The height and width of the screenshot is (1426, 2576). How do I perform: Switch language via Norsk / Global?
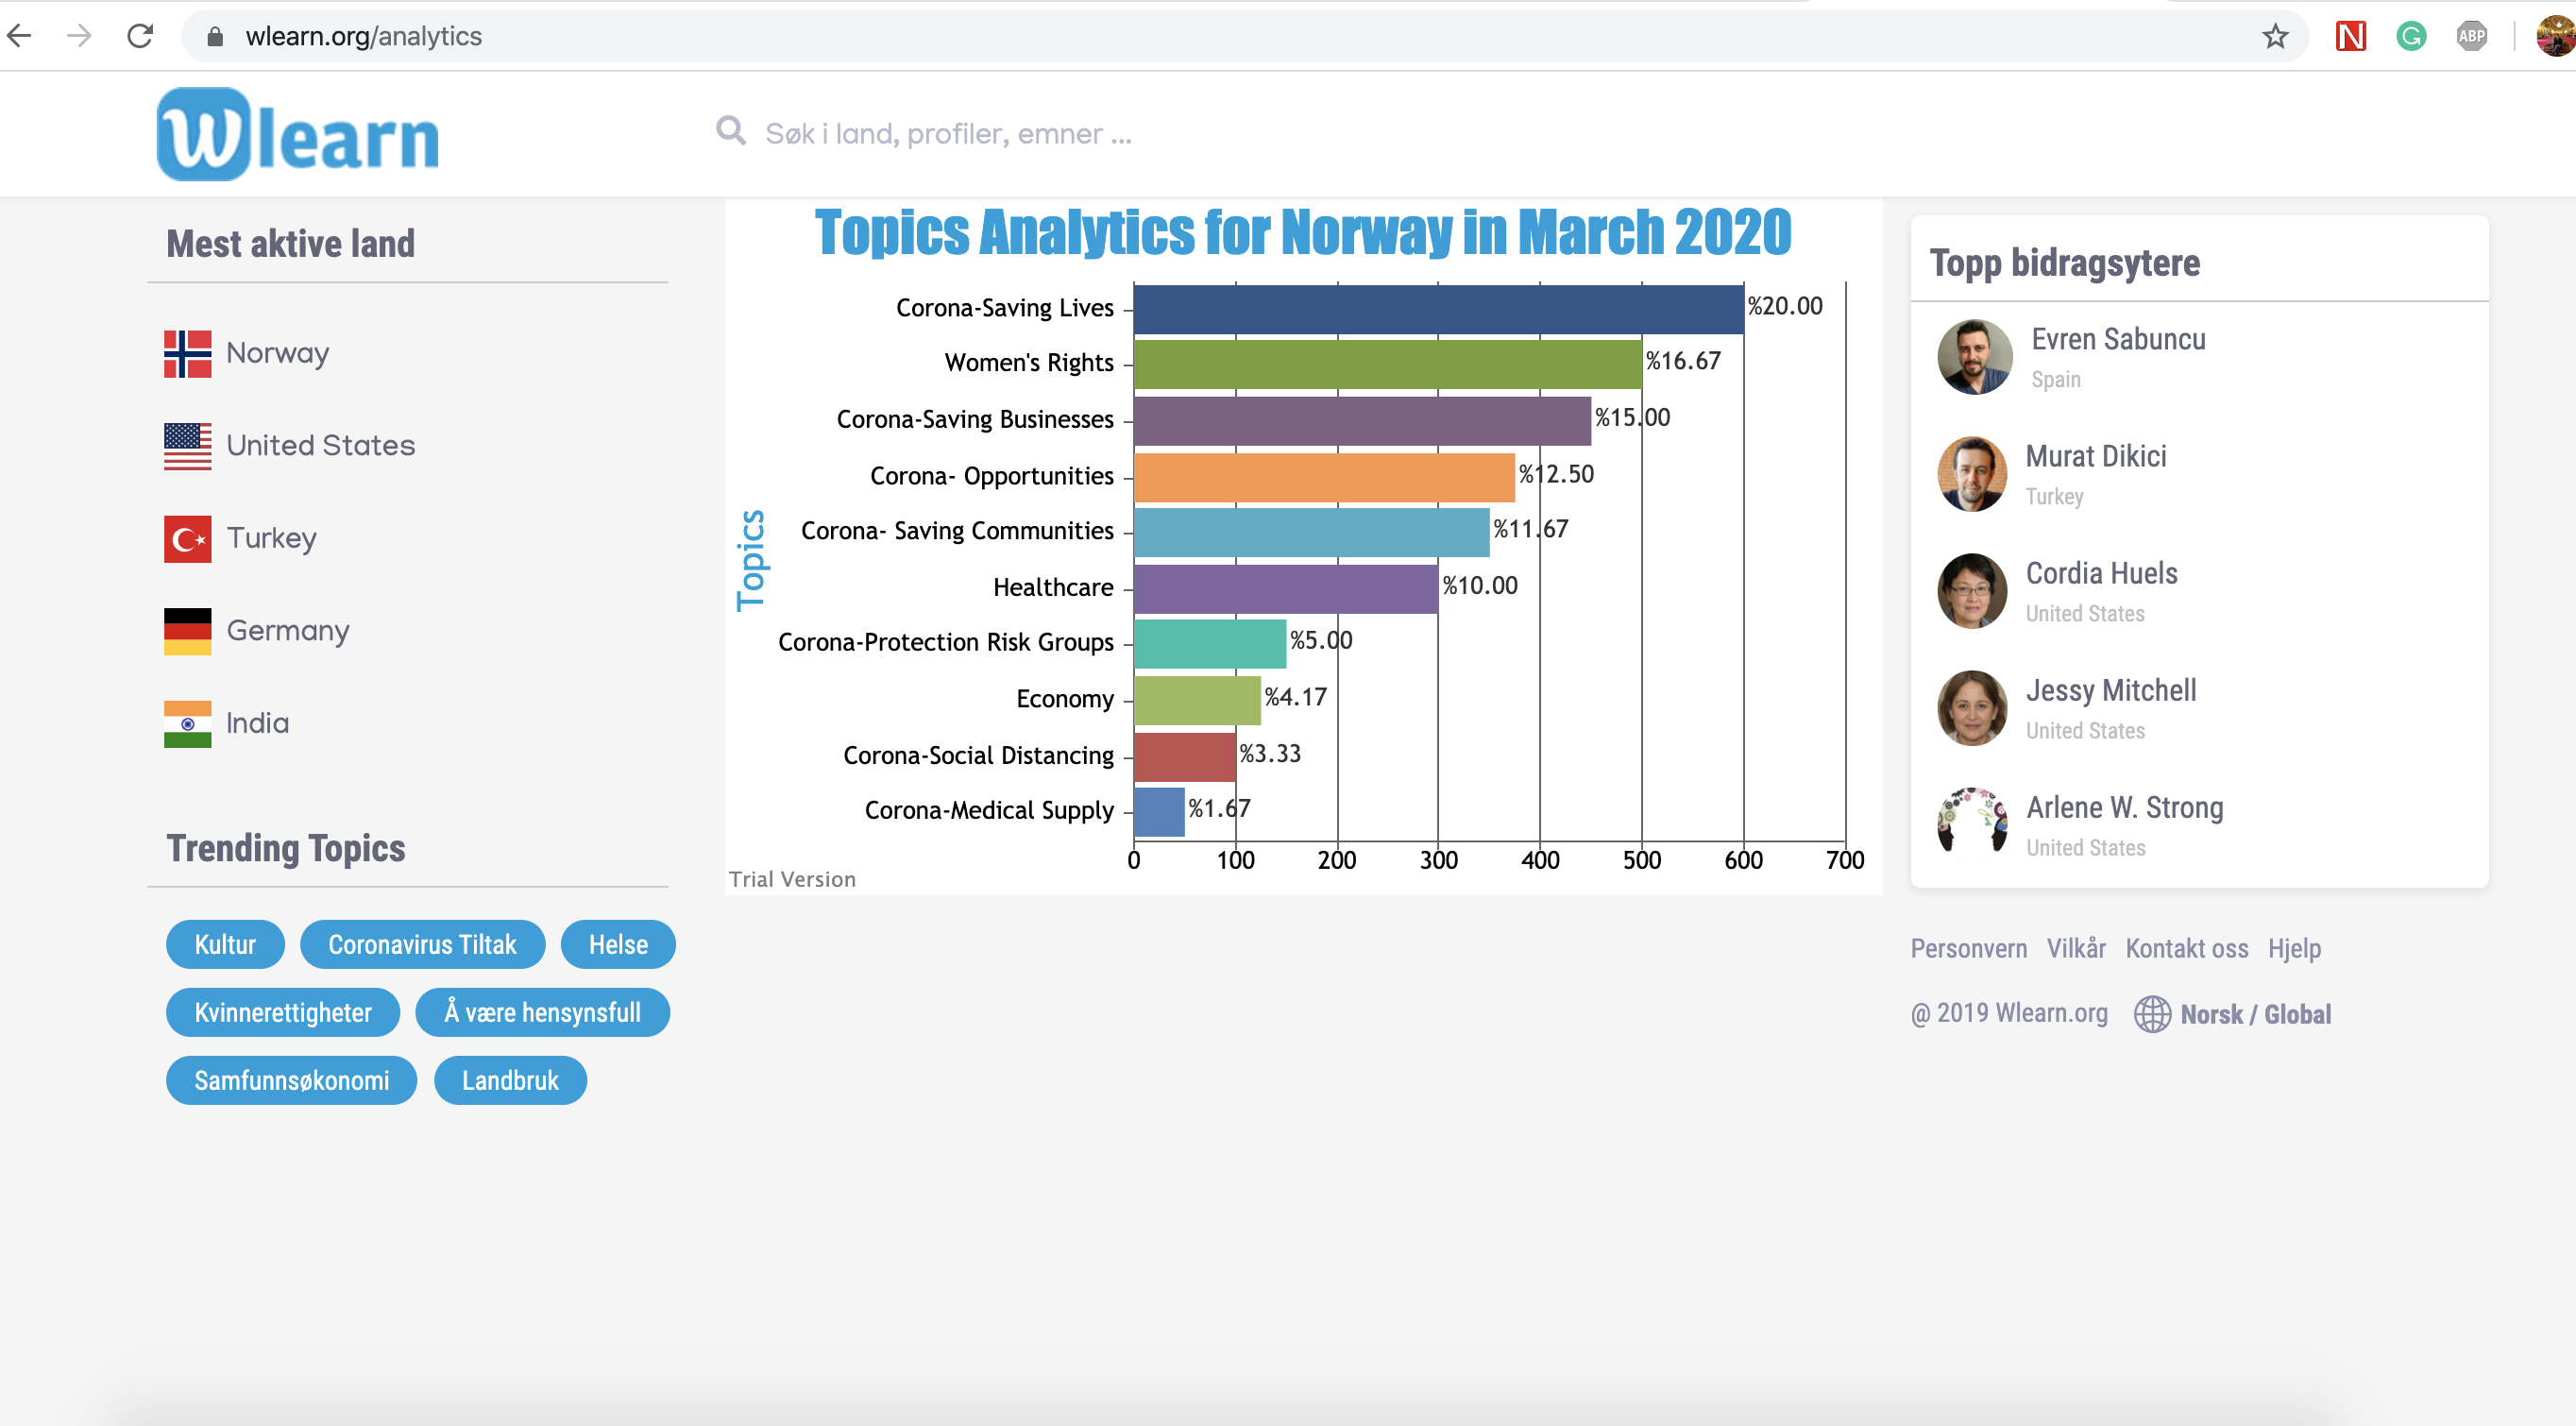tap(2255, 1014)
